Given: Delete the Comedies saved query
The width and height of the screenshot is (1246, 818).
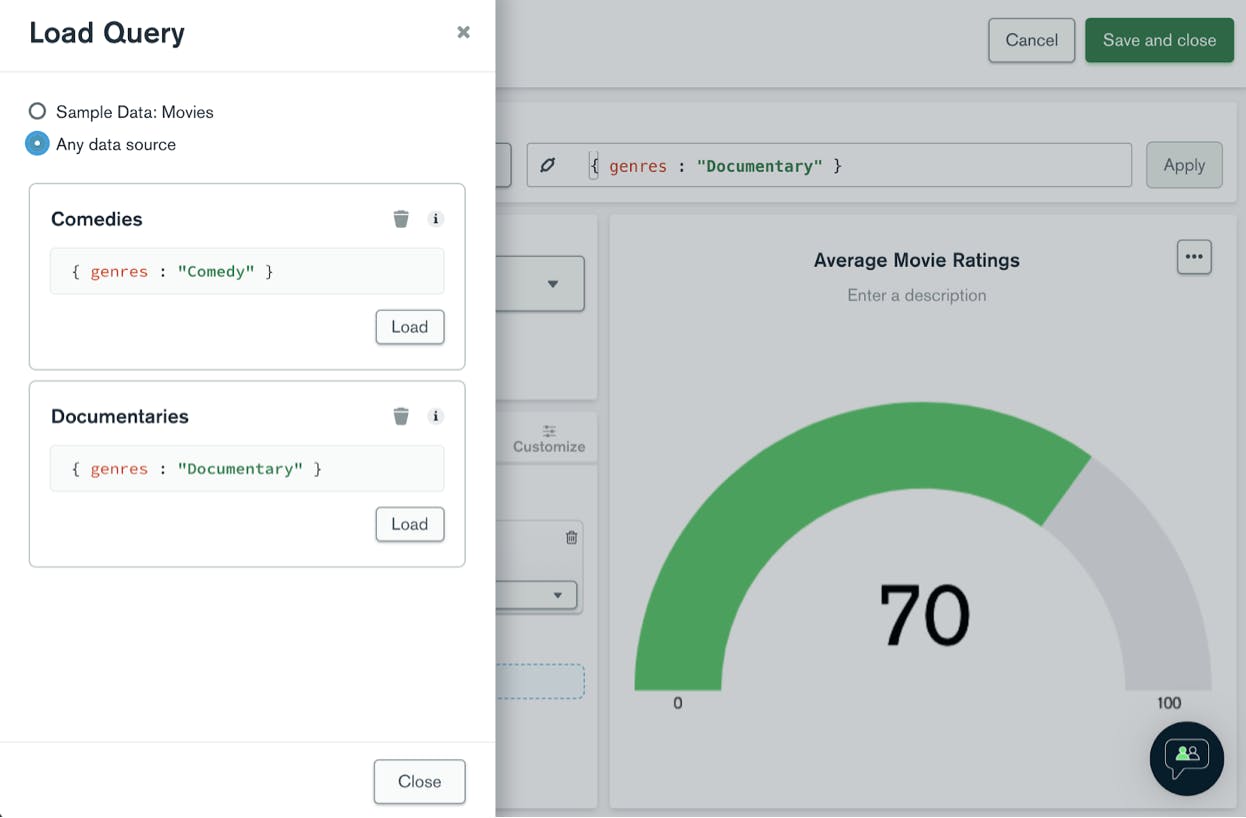Looking at the screenshot, I should click(401, 218).
